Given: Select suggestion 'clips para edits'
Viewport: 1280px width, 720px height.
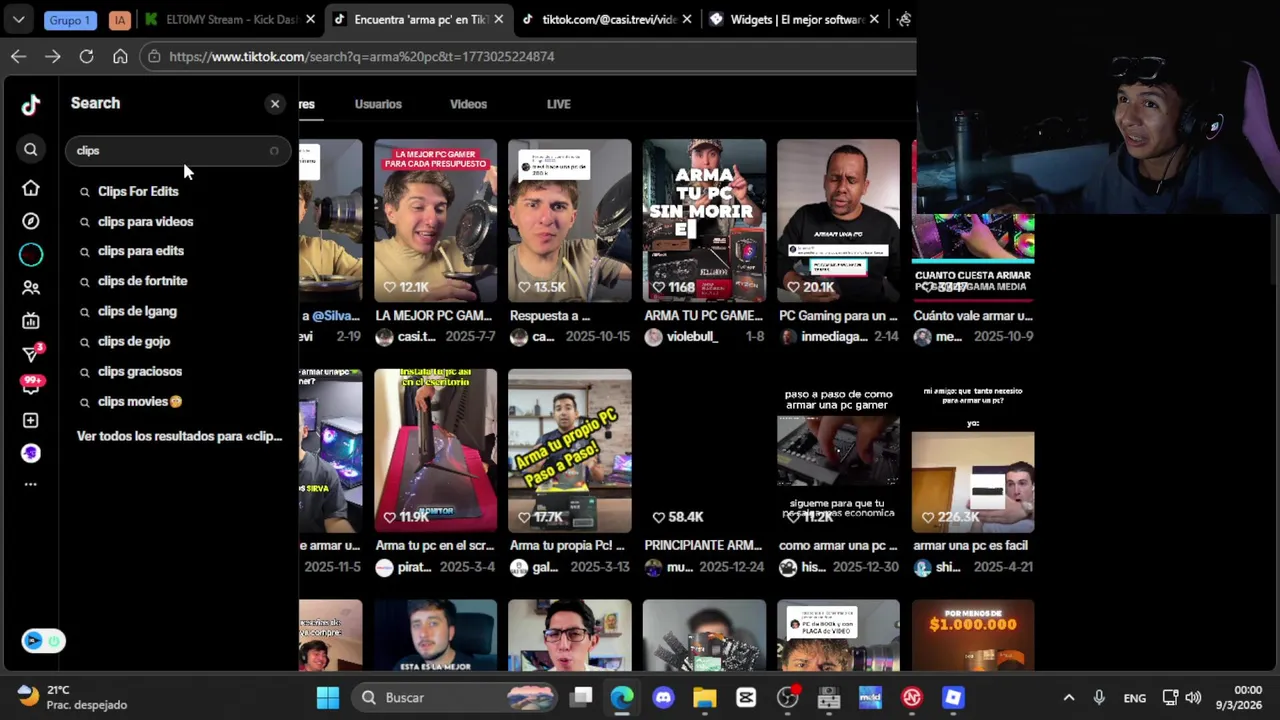Looking at the screenshot, I should click(141, 251).
